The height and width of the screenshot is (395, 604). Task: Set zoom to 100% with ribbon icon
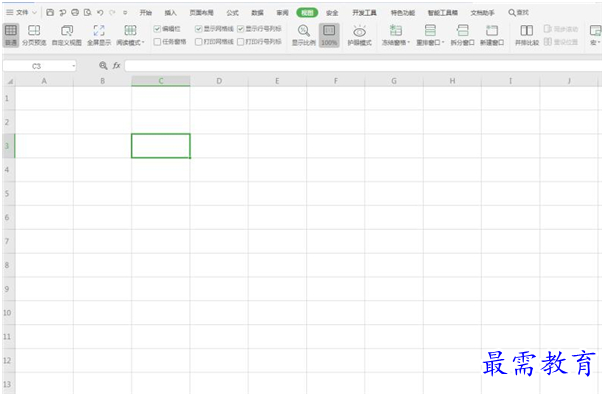point(329,30)
